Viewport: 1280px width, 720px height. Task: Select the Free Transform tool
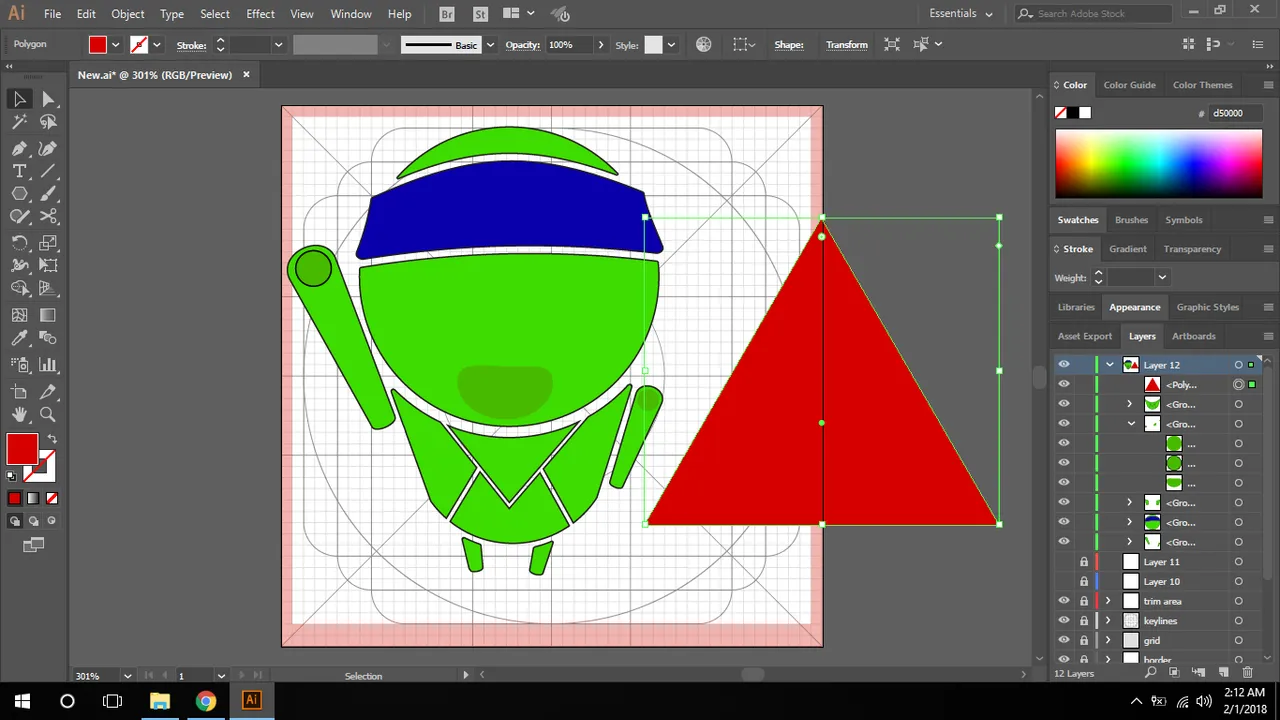coord(48,266)
